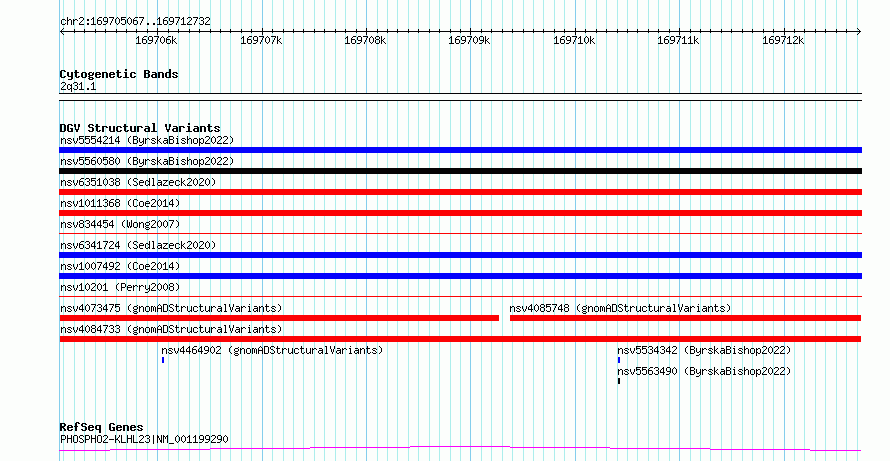890x461 pixels.
Task: Click the 169711k ruler position
Action: [x=679, y=41]
